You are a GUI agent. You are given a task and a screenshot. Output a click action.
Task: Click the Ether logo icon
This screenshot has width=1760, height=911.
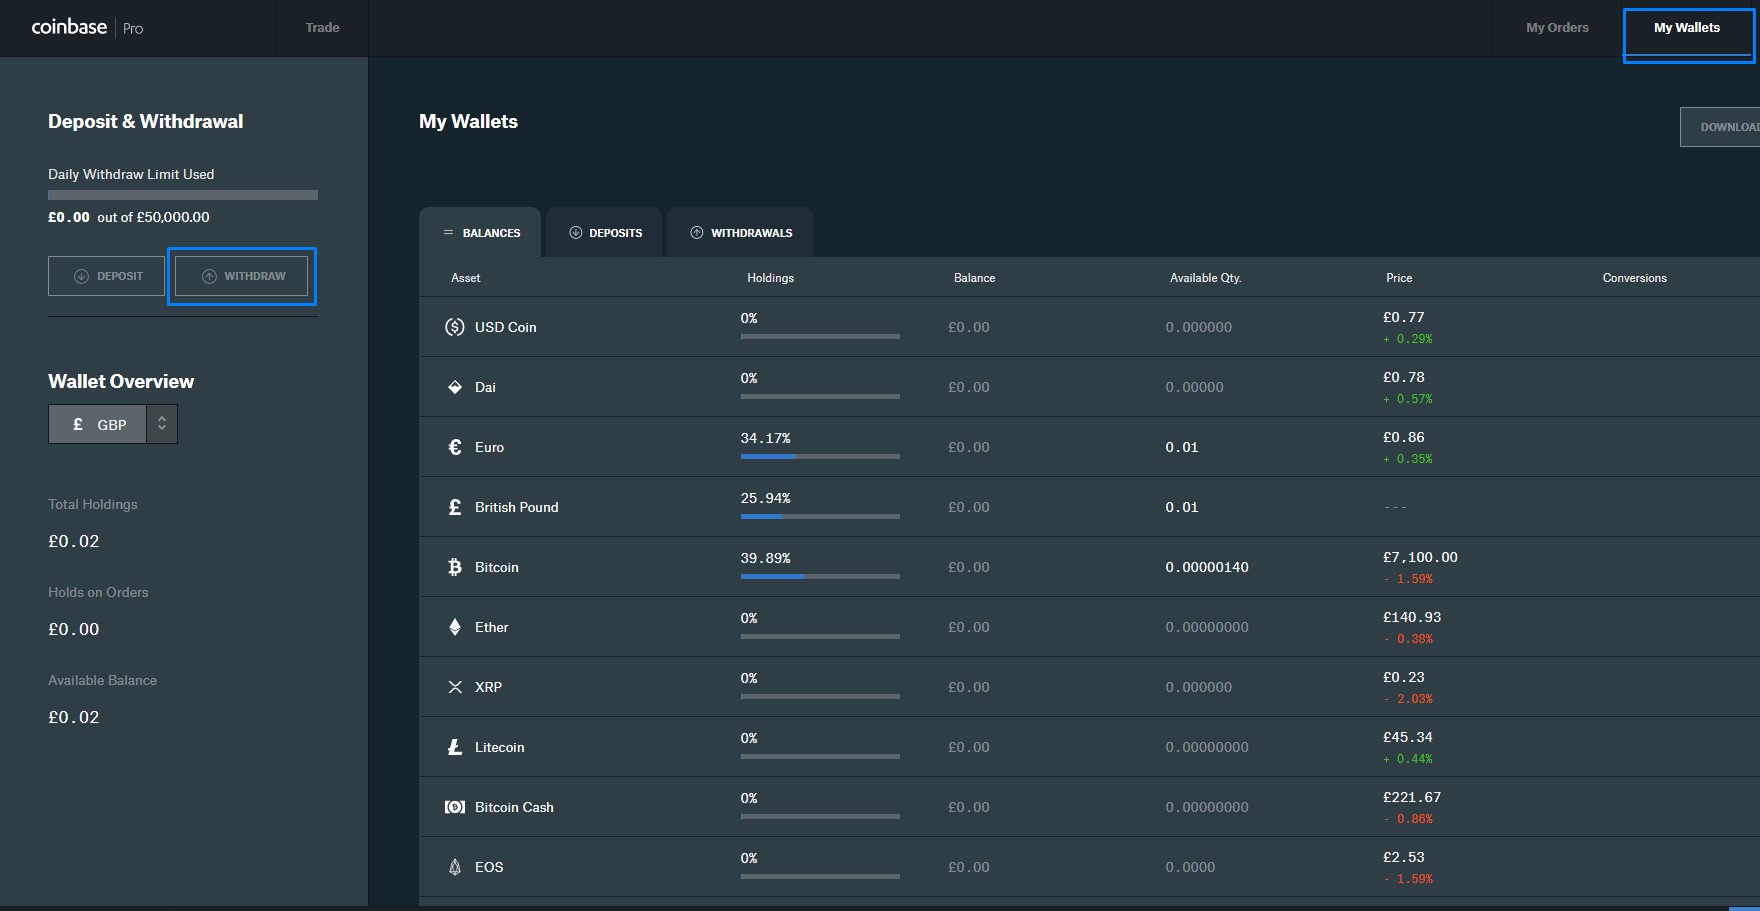click(455, 627)
